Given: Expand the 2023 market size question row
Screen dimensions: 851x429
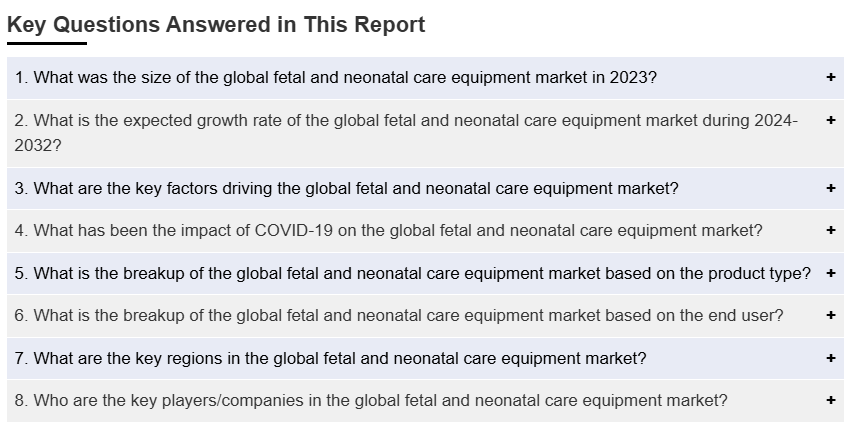Looking at the screenshot, I should tap(426, 78).
